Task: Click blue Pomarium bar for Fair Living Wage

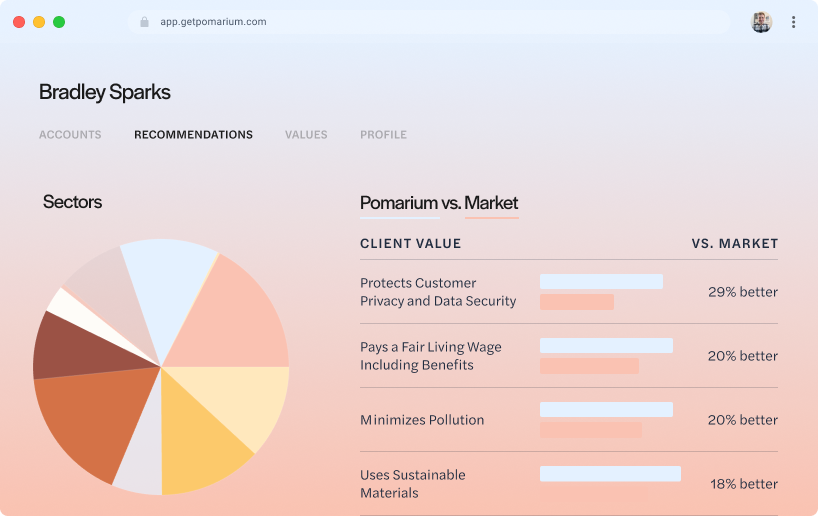Action: (x=606, y=345)
